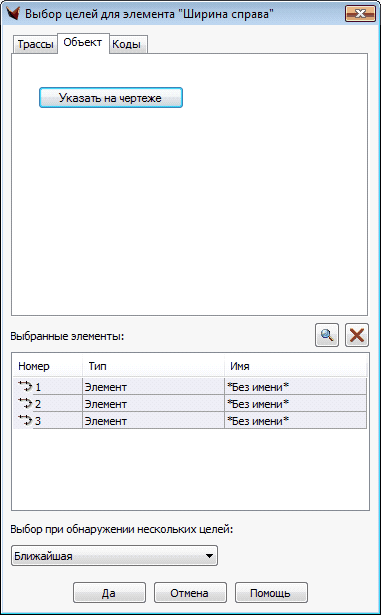Close the dialog with title bar X

click(360, 14)
